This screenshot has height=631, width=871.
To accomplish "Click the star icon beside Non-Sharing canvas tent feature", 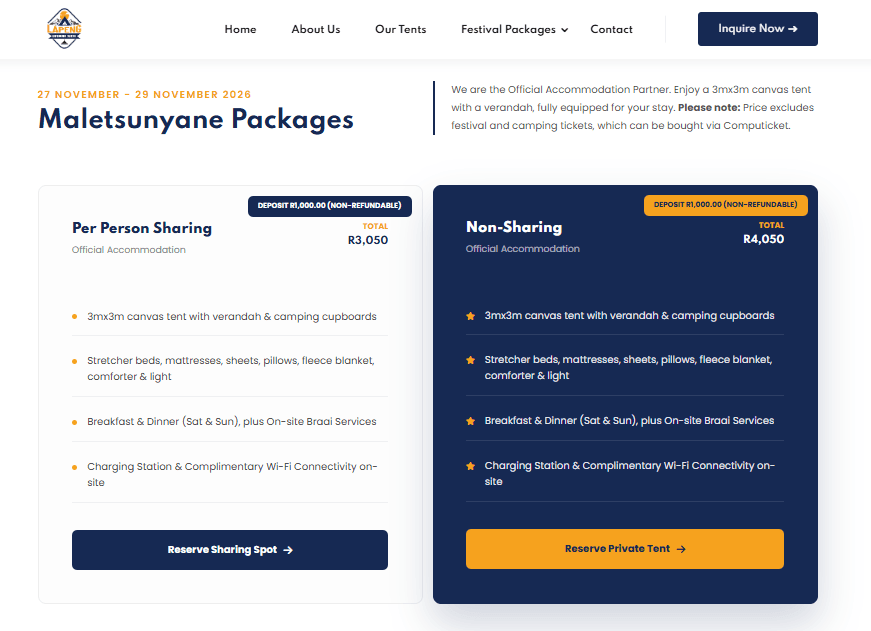I will coord(470,316).
